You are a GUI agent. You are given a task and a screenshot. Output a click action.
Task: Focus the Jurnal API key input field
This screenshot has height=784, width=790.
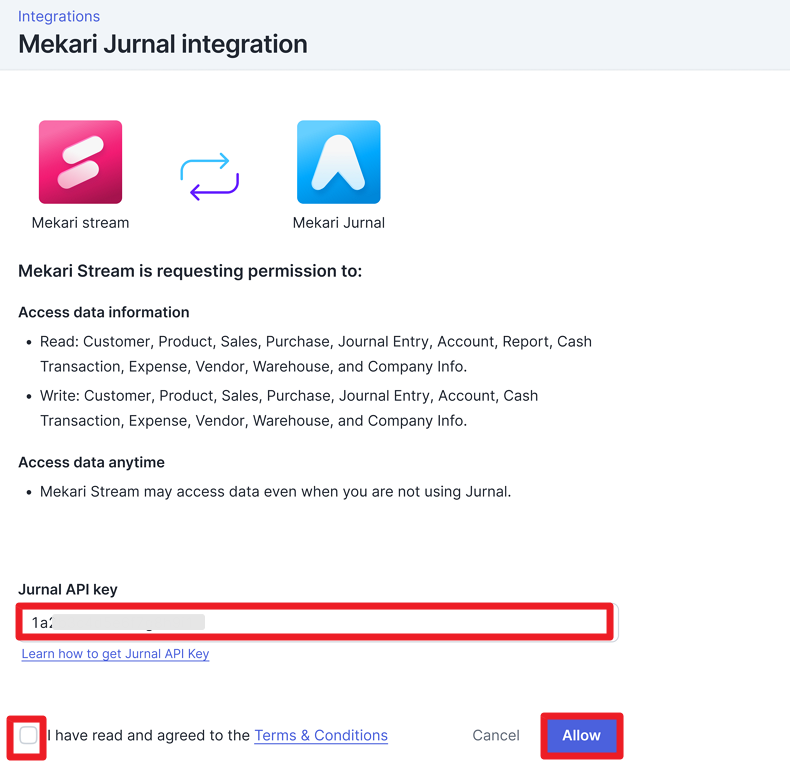(318, 622)
